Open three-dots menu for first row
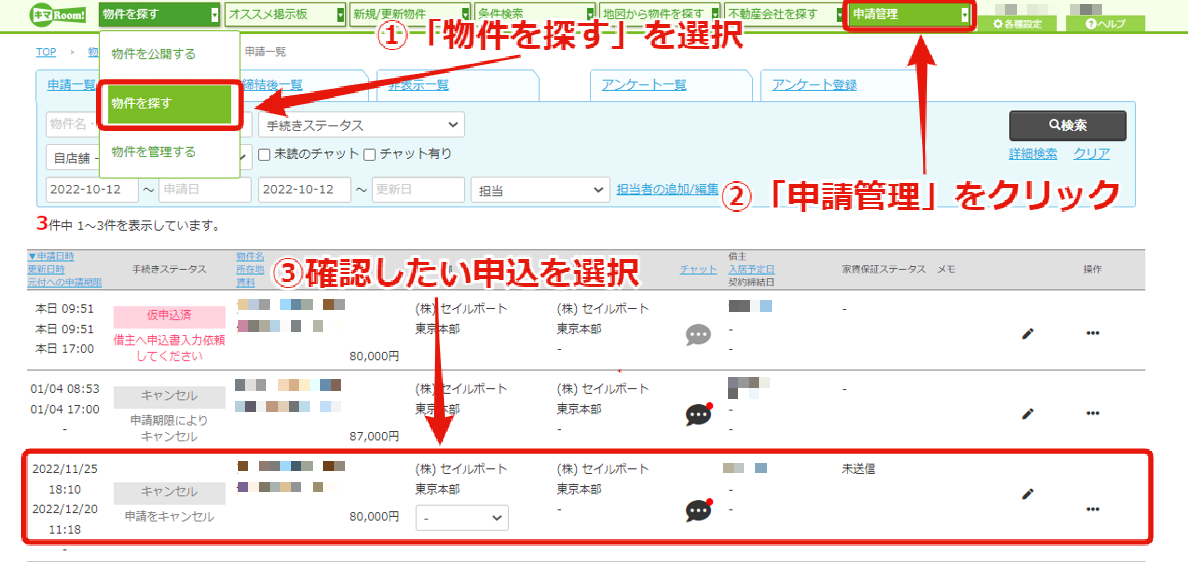Image resolution: width=1188 pixels, height=562 pixels. 1093,333
